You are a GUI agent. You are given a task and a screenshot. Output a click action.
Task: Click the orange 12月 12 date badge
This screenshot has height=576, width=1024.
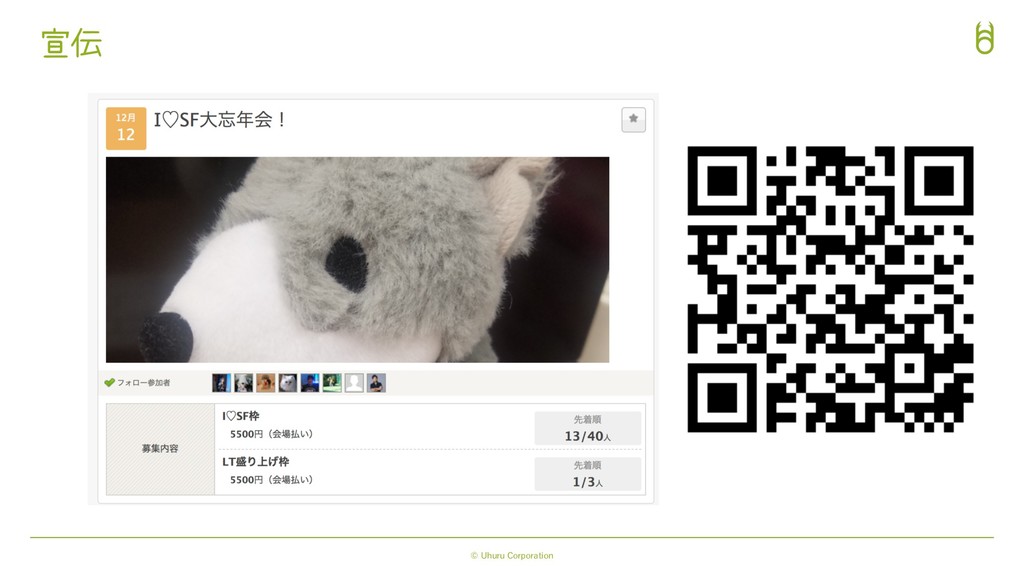tap(126, 128)
